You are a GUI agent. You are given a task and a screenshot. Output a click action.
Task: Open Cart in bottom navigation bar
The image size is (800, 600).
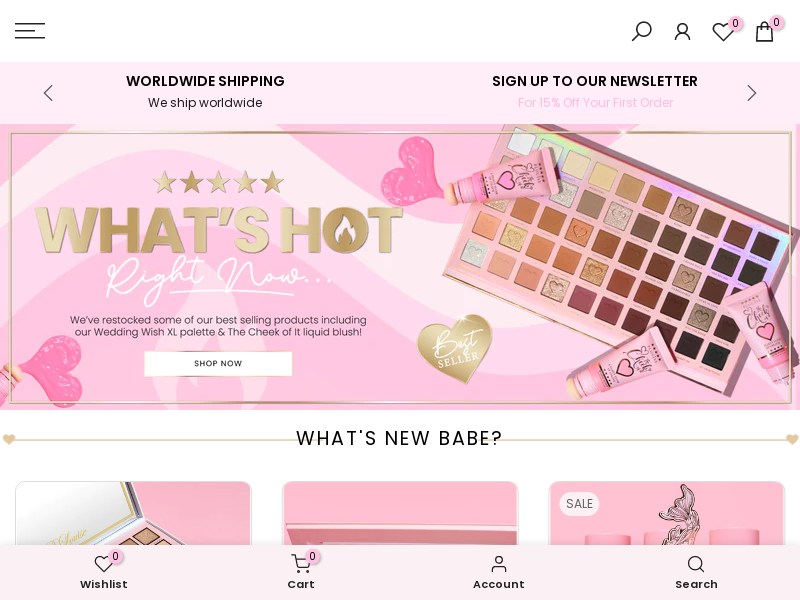coord(301,571)
